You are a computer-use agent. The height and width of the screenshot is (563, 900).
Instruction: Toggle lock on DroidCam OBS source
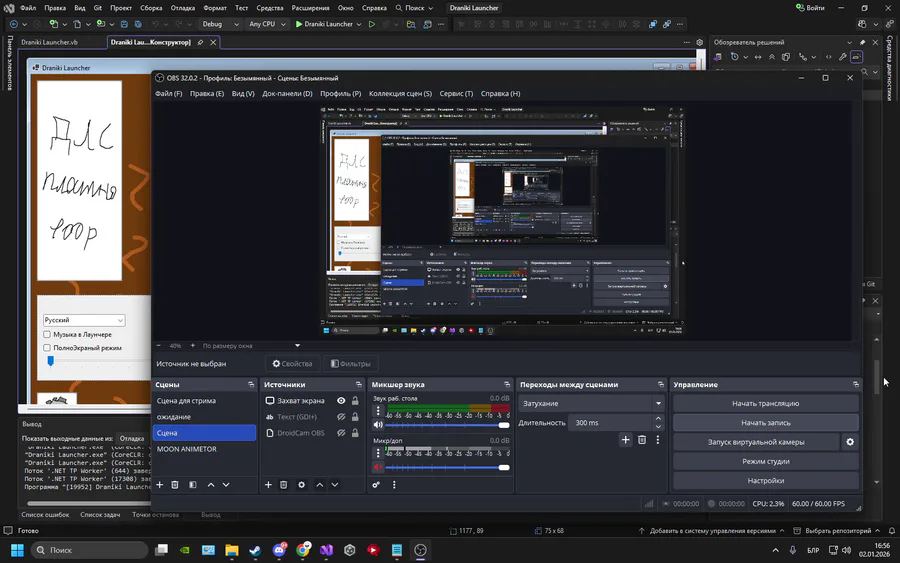355,433
